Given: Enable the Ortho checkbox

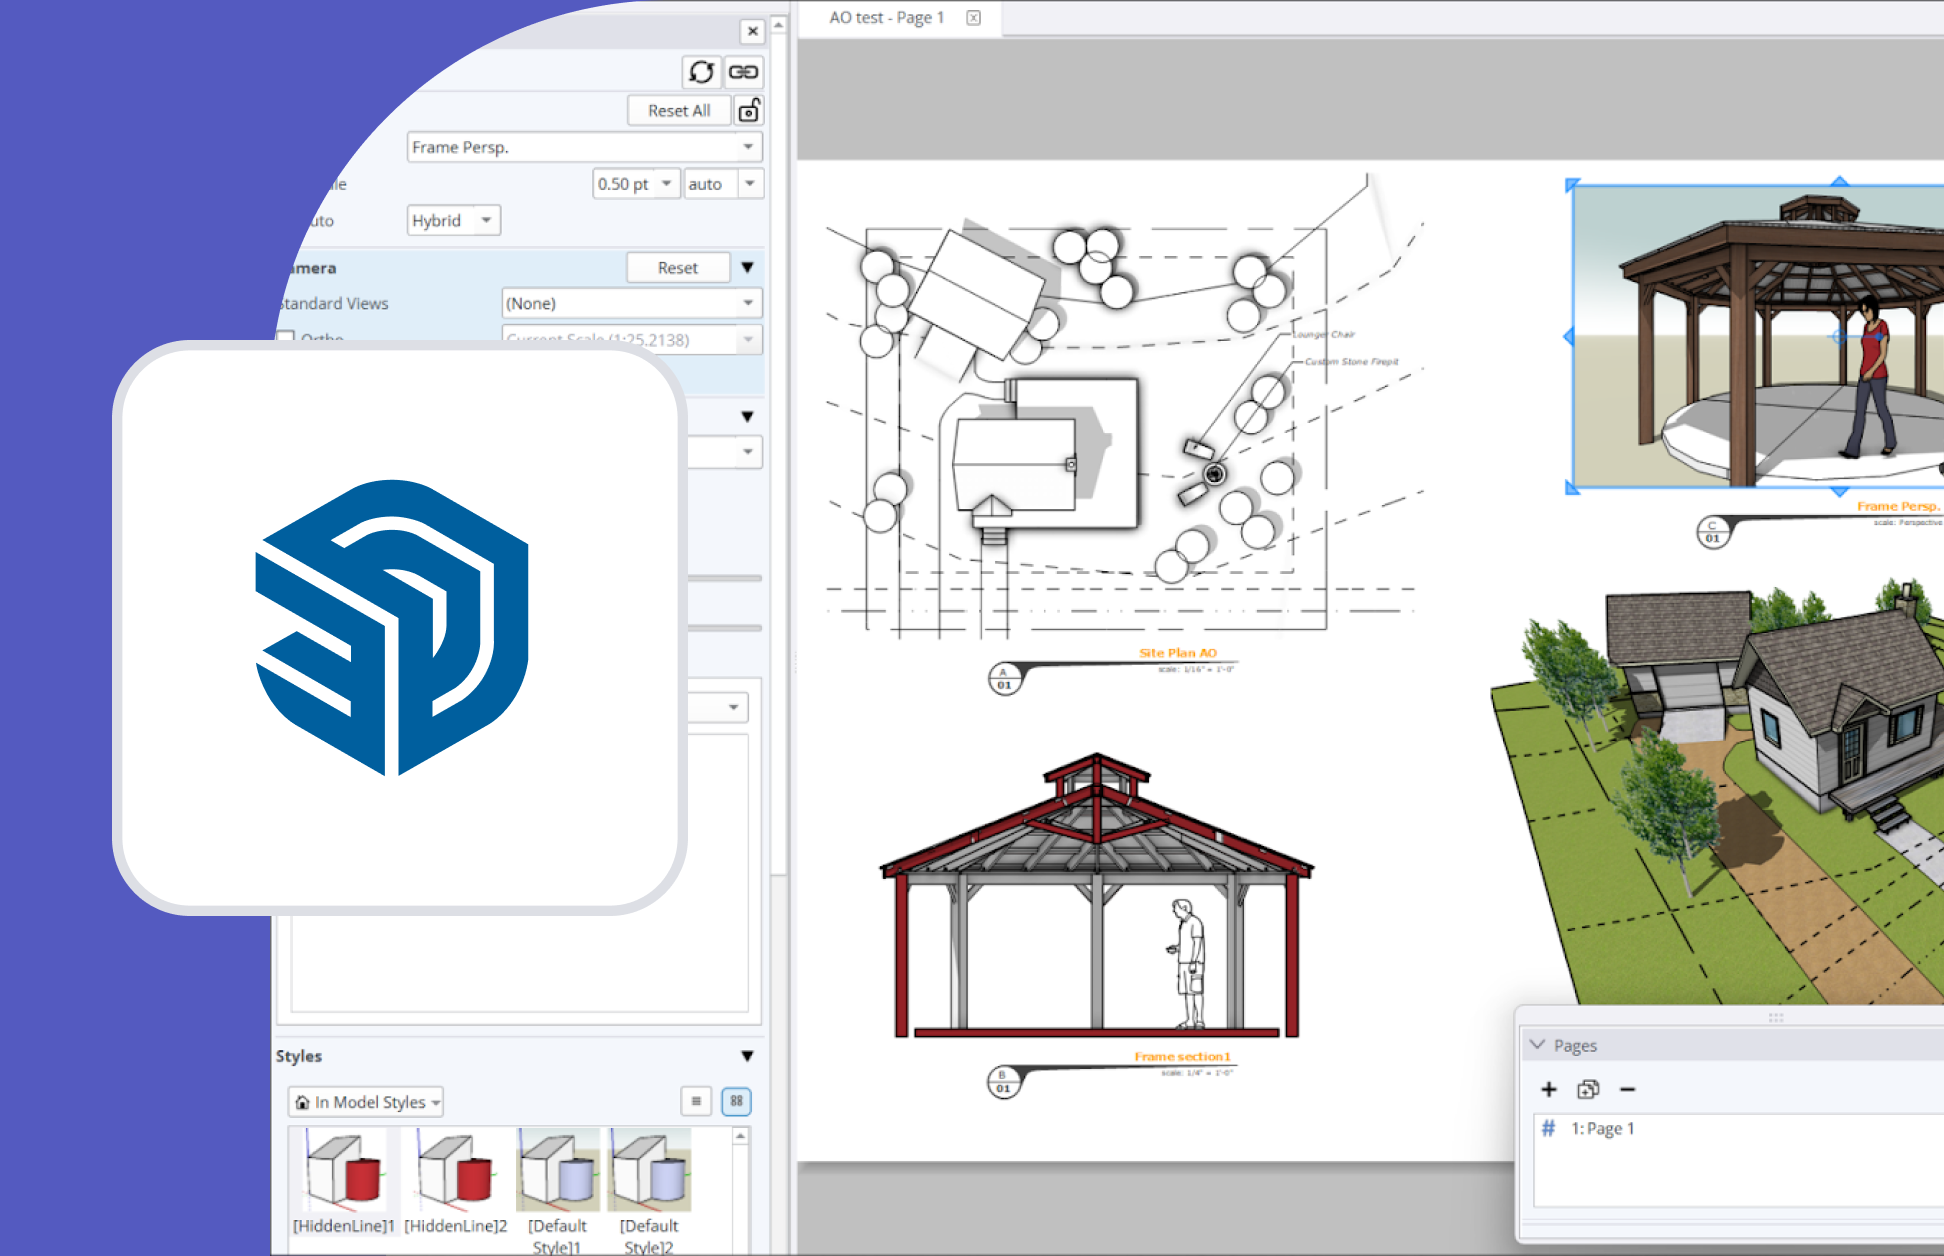Looking at the screenshot, I should click(x=287, y=338).
